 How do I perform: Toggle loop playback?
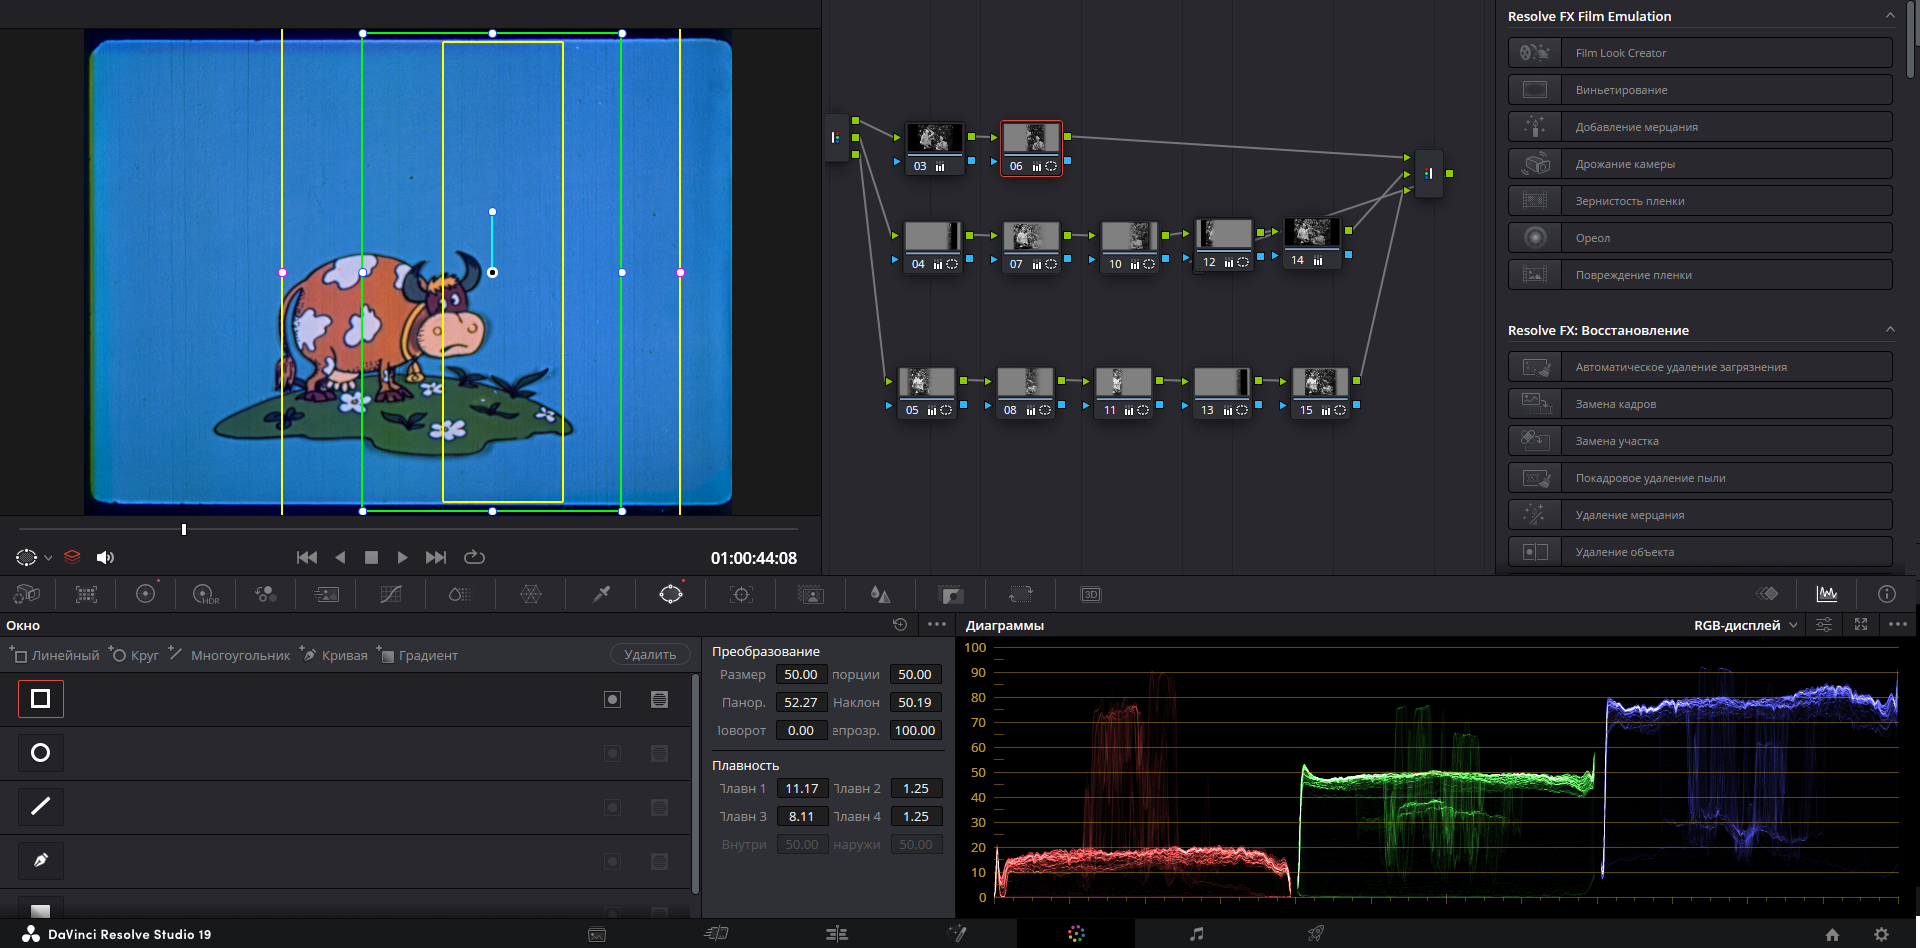pos(475,557)
